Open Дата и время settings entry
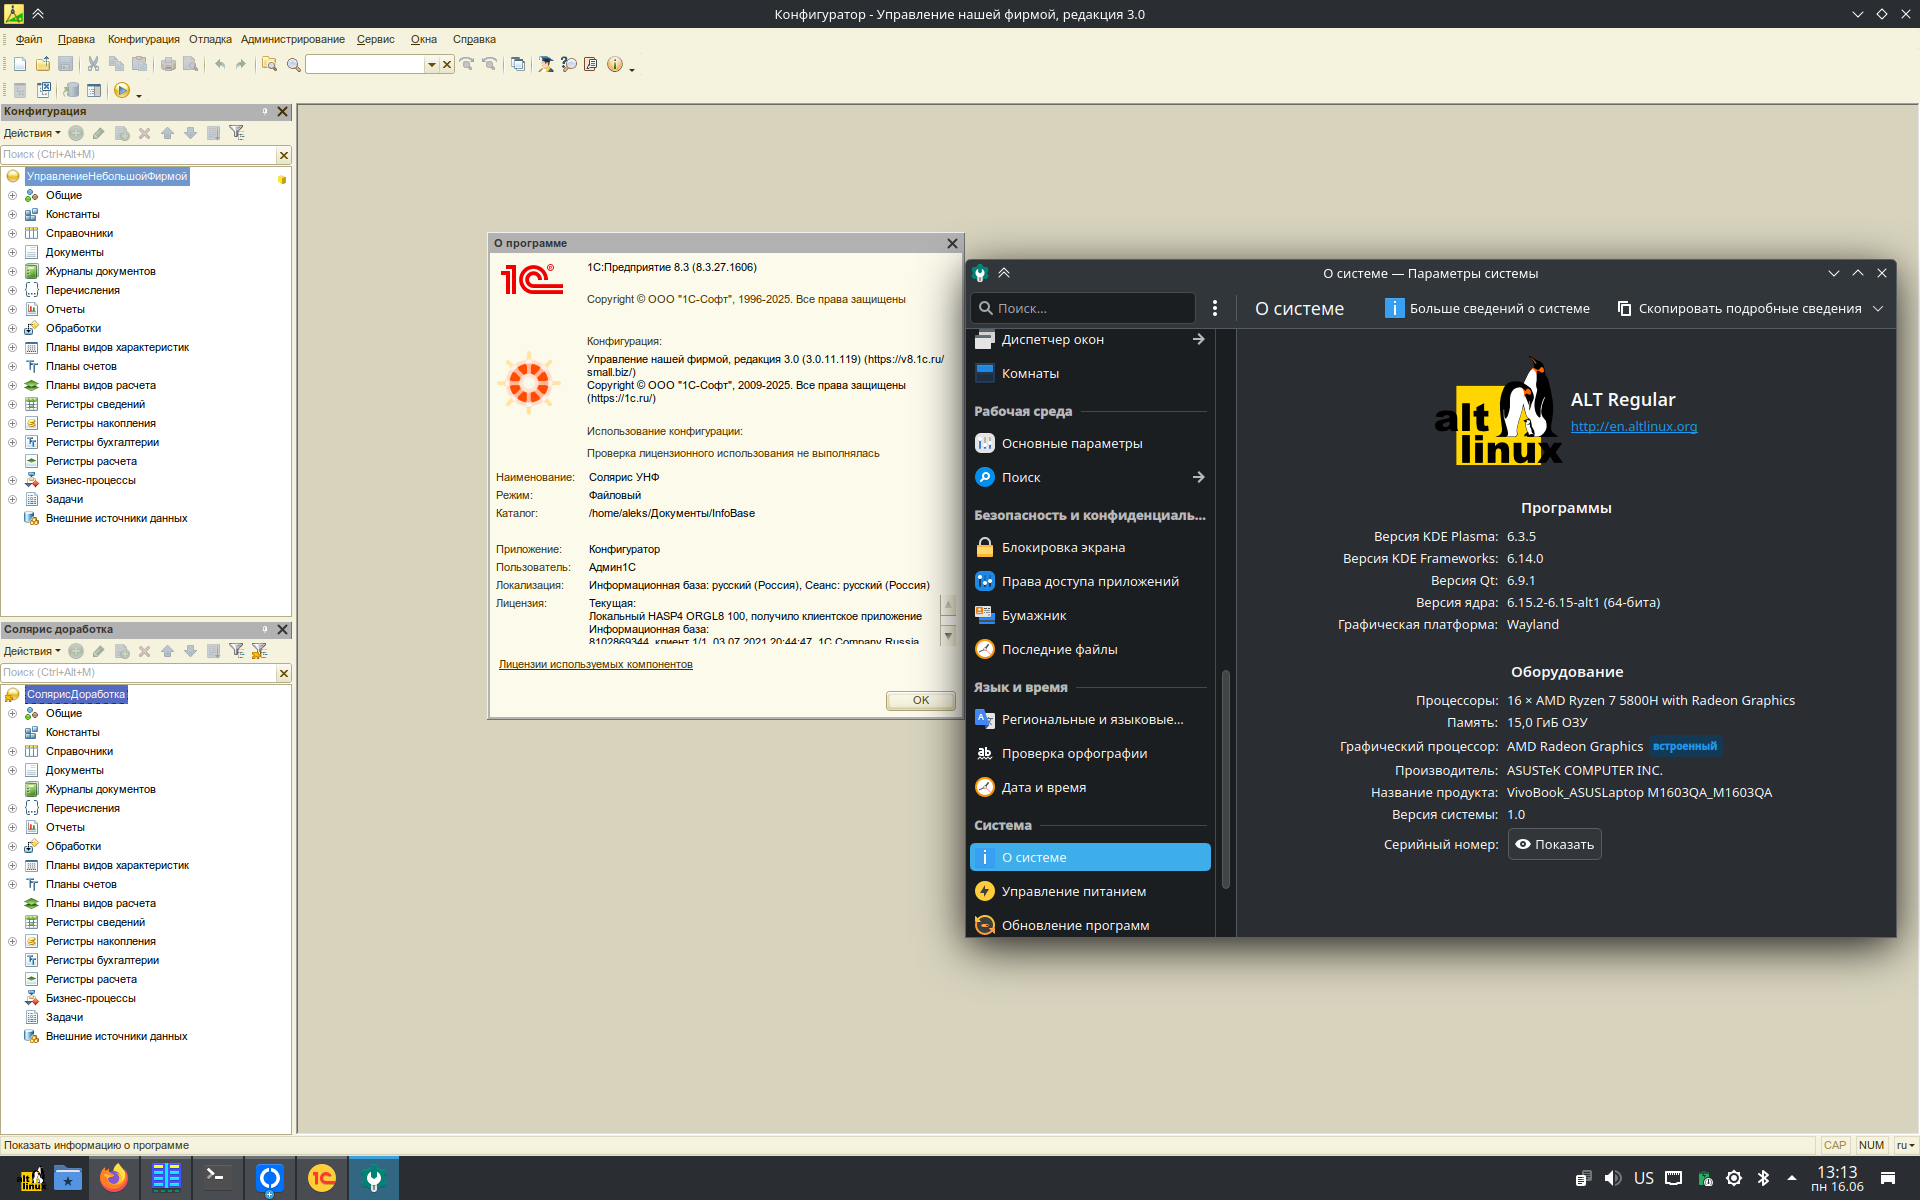1920x1200 pixels. pyautogui.click(x=1090, y=787)
